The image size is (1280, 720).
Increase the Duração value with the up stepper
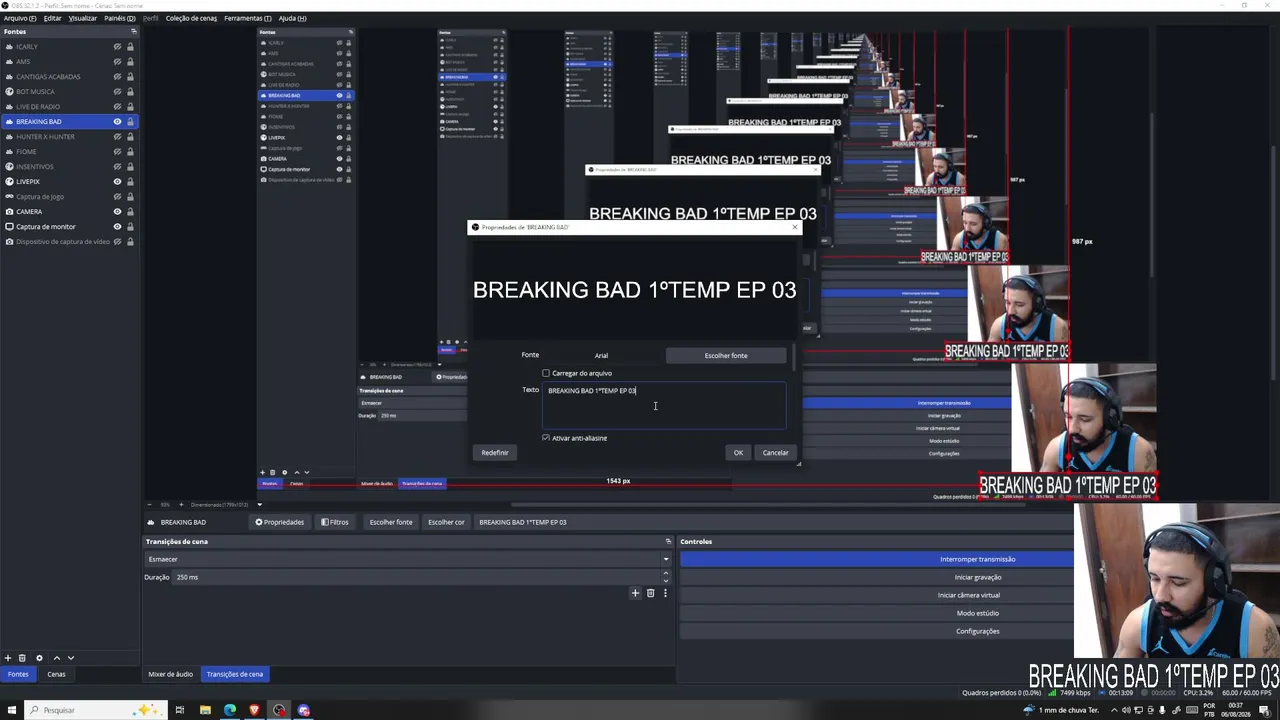666,573
